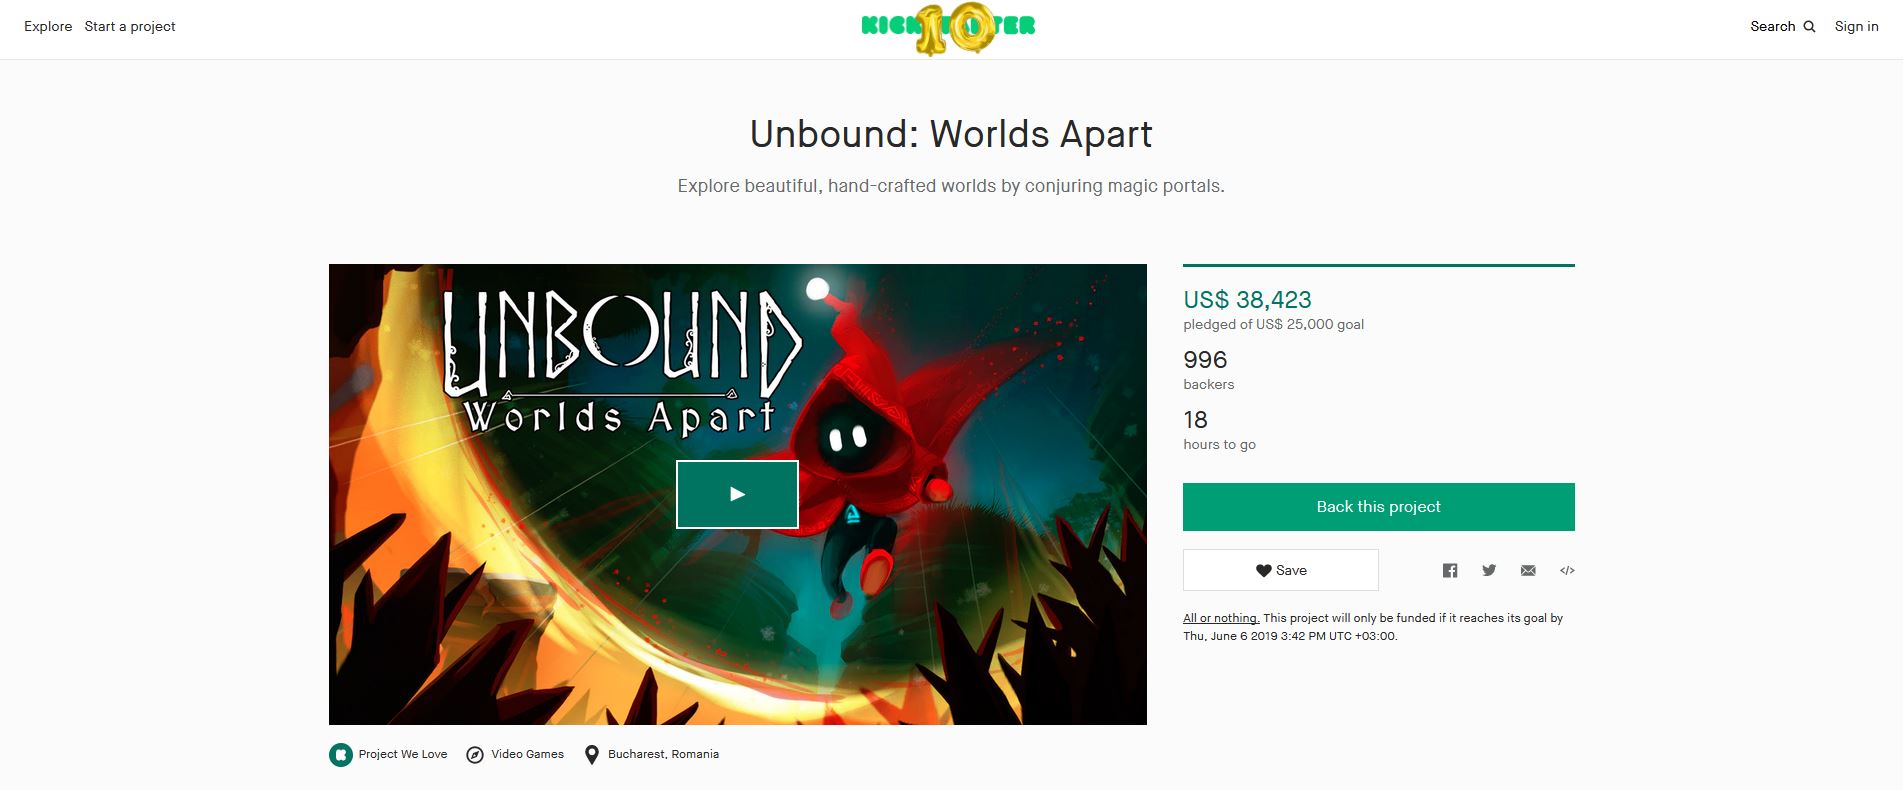Click the Back this project button
This screenshot has width=1904, height=790.
pos(1378,507)
